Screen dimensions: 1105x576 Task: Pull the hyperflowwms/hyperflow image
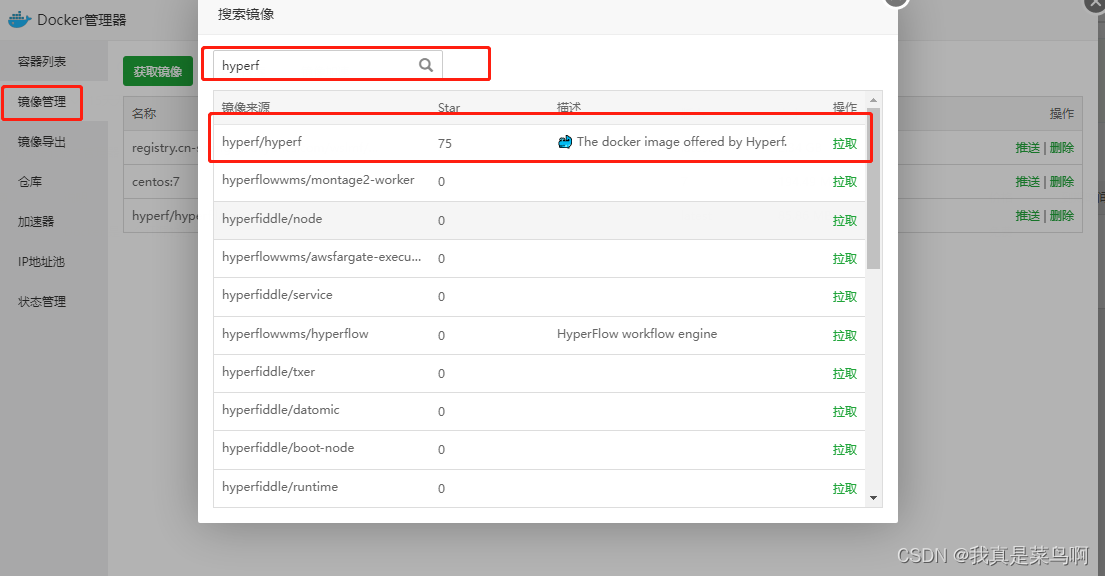click(x=844, y=335)
